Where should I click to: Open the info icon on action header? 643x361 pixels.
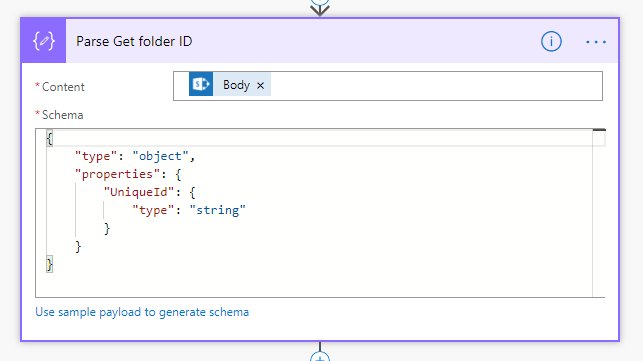(x=551, y=41)
